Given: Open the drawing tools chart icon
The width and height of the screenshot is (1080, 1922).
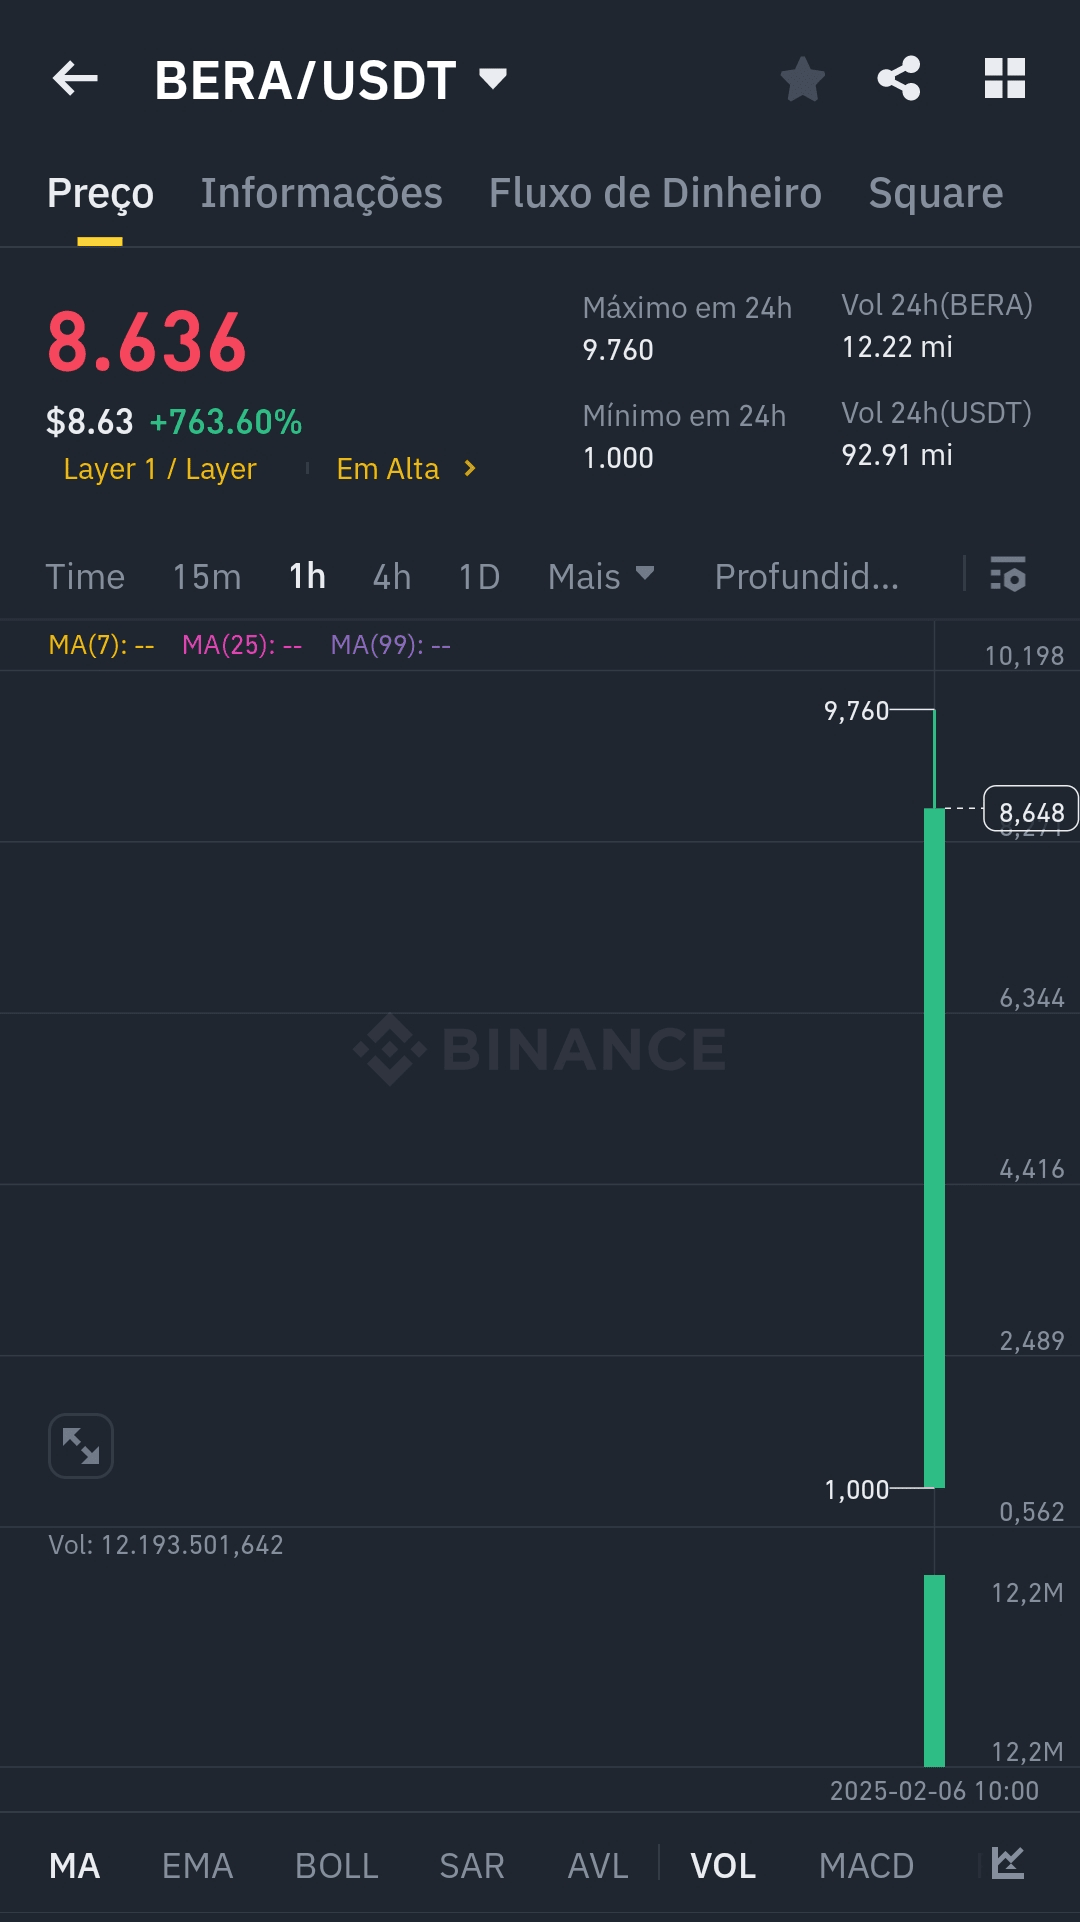Looking at the screenshot, I should (x=1008, y=1864).
